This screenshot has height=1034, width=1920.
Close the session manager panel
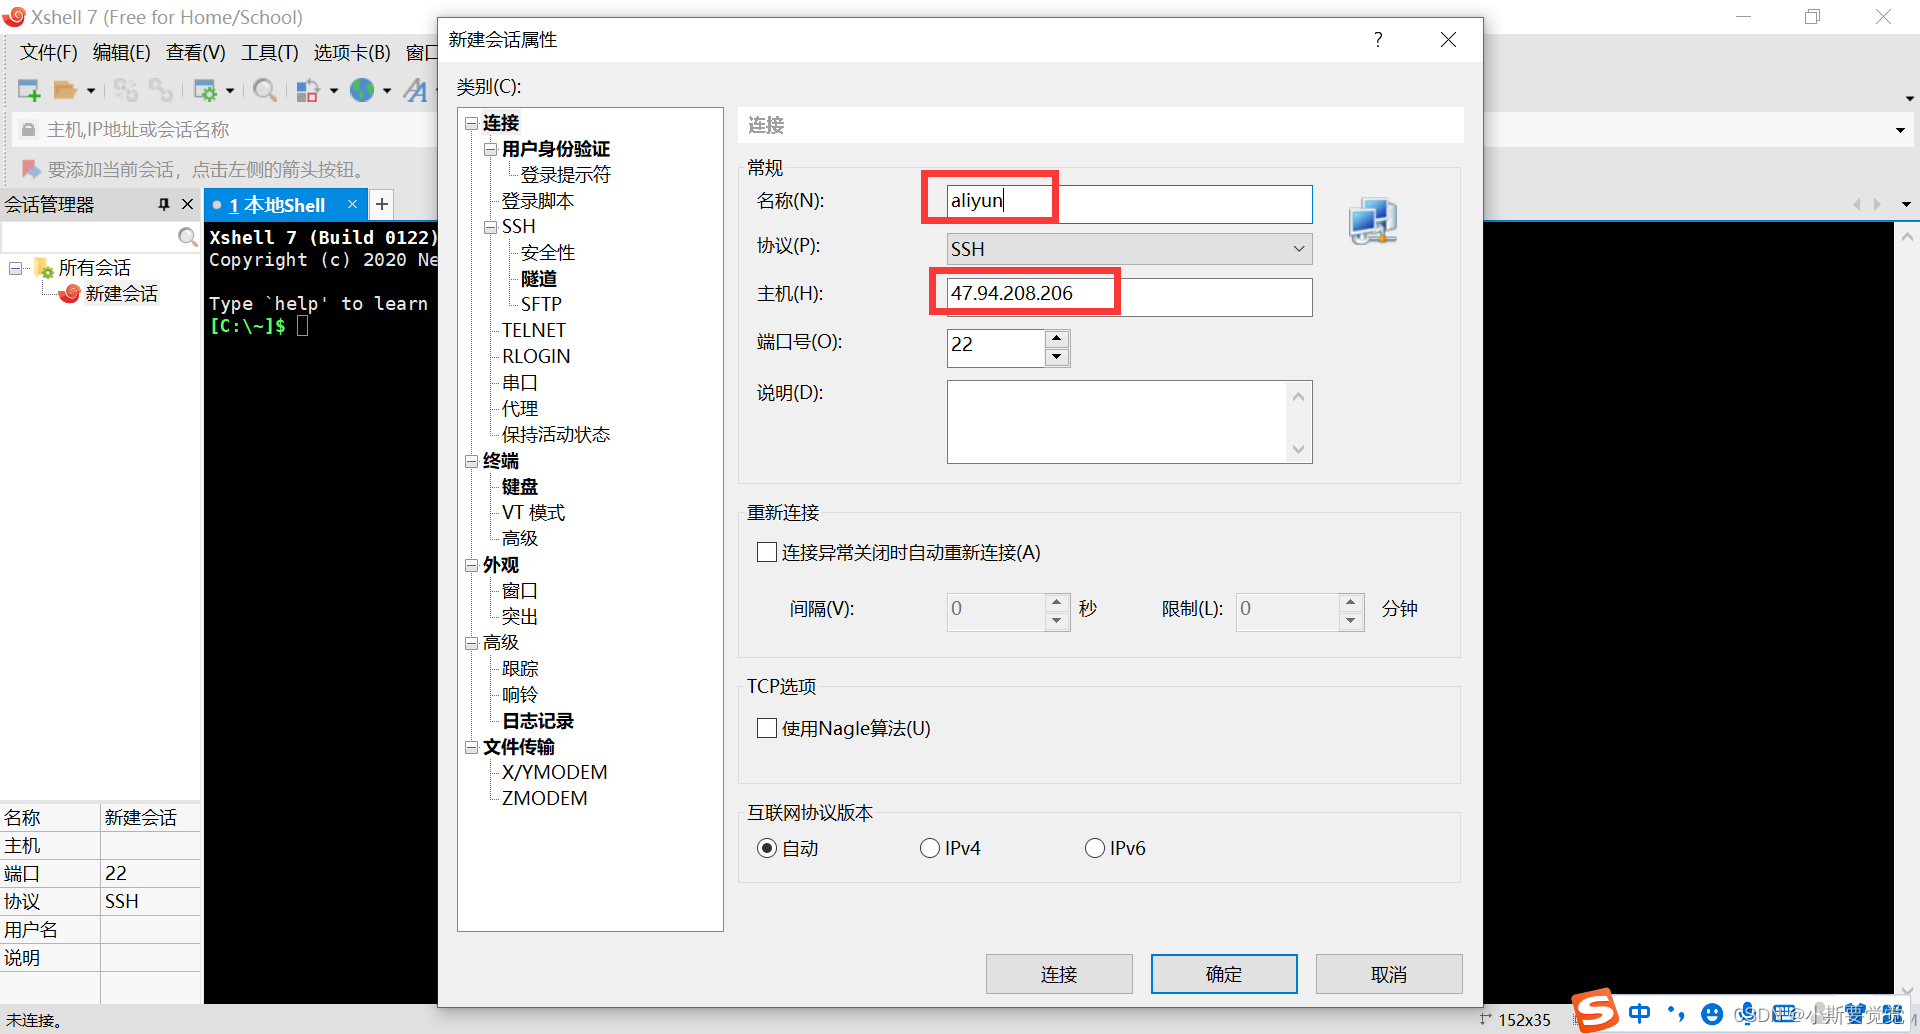click(187, 204)
